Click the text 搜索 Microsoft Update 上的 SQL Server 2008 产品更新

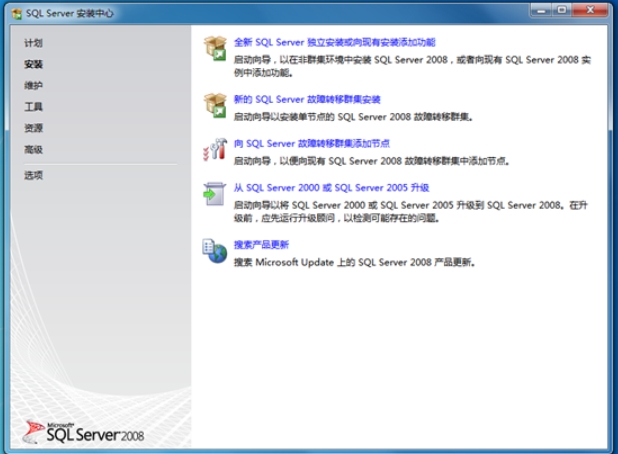click(x=354, y=262)
